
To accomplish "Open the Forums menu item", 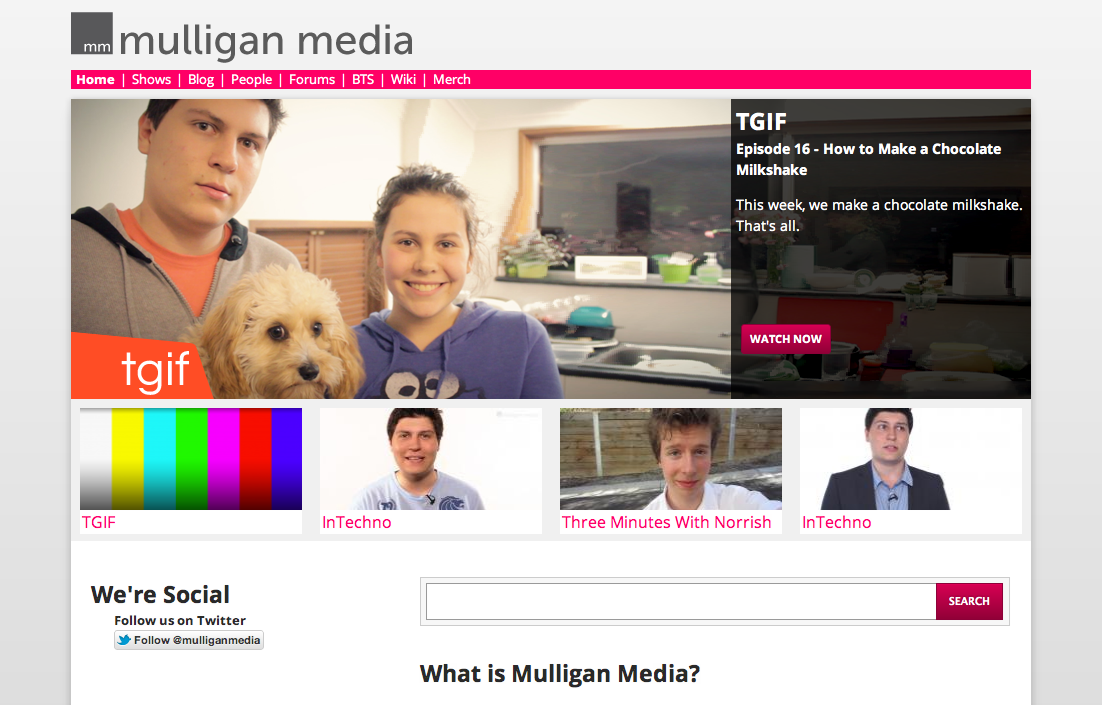I will pyautogui.click(x=312, y=79).
